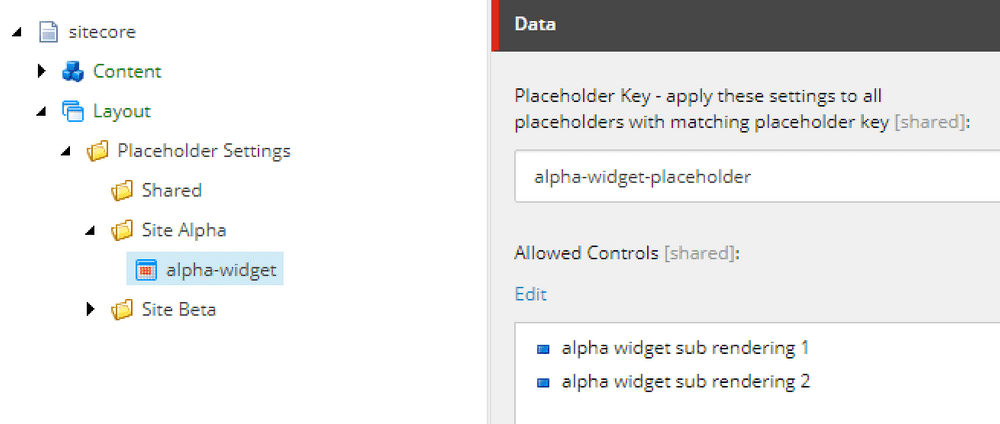This screenshot has width=1000, height=424.
Task: Click icon beside alpha widget sub rendering 1
Action: tap(543, 349)
